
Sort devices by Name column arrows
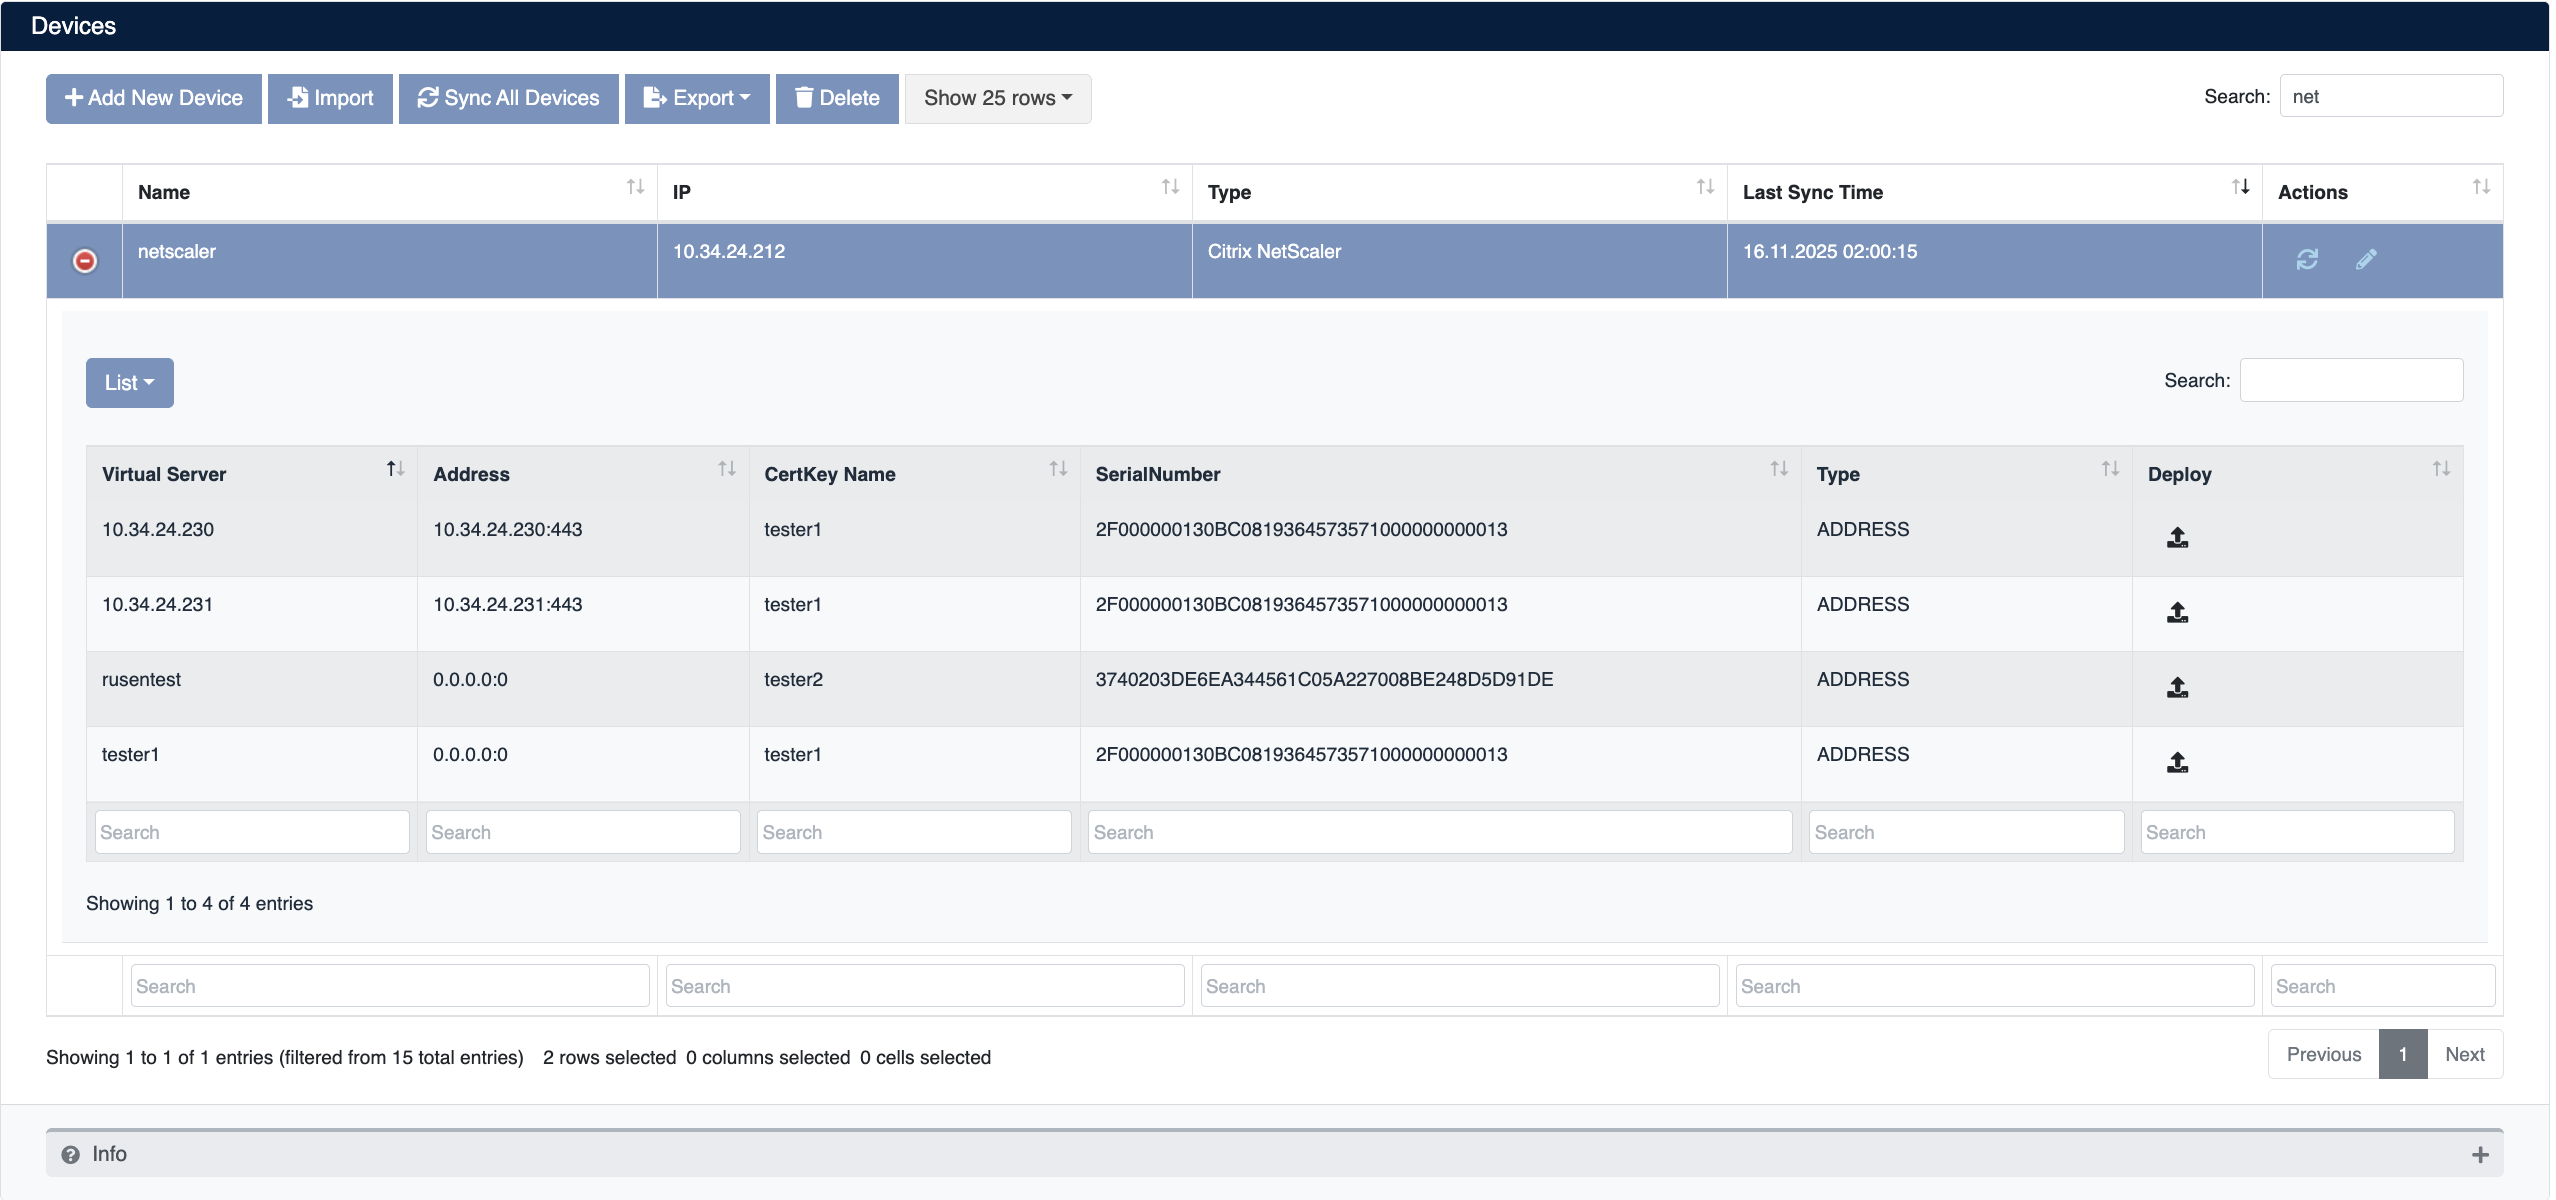tap(635, 187)
